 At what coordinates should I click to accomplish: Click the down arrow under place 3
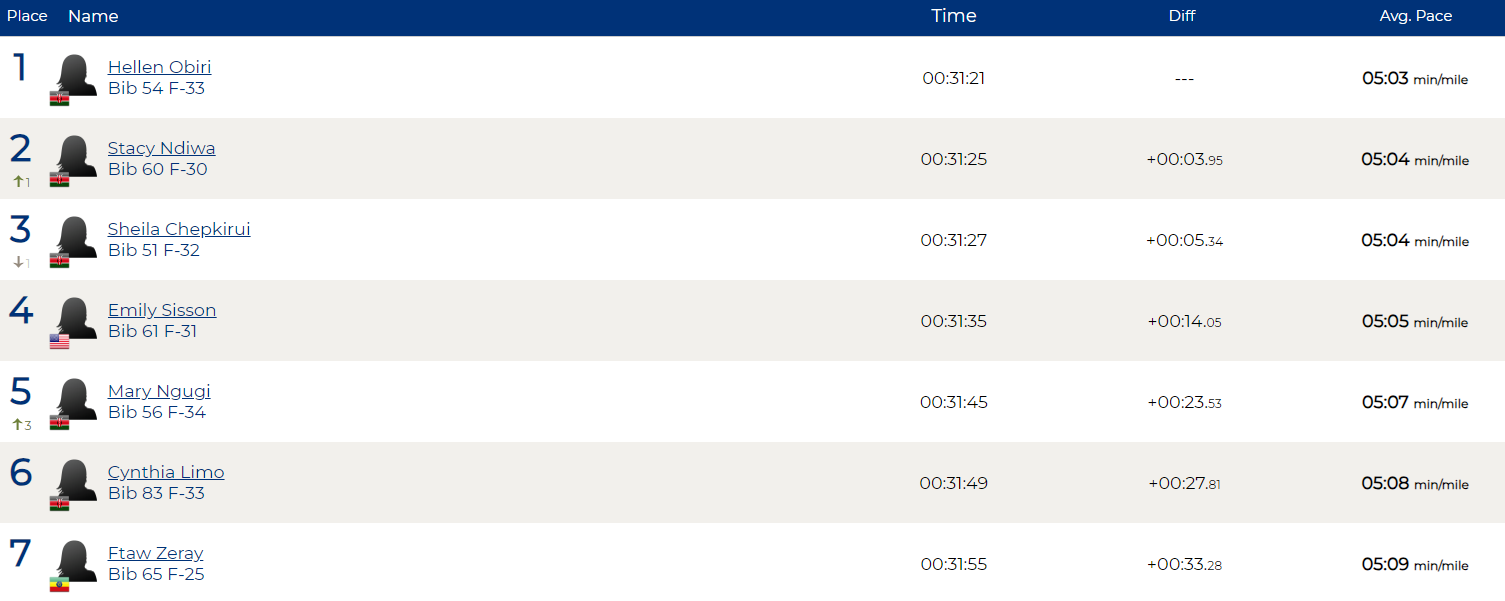[18, 263]
